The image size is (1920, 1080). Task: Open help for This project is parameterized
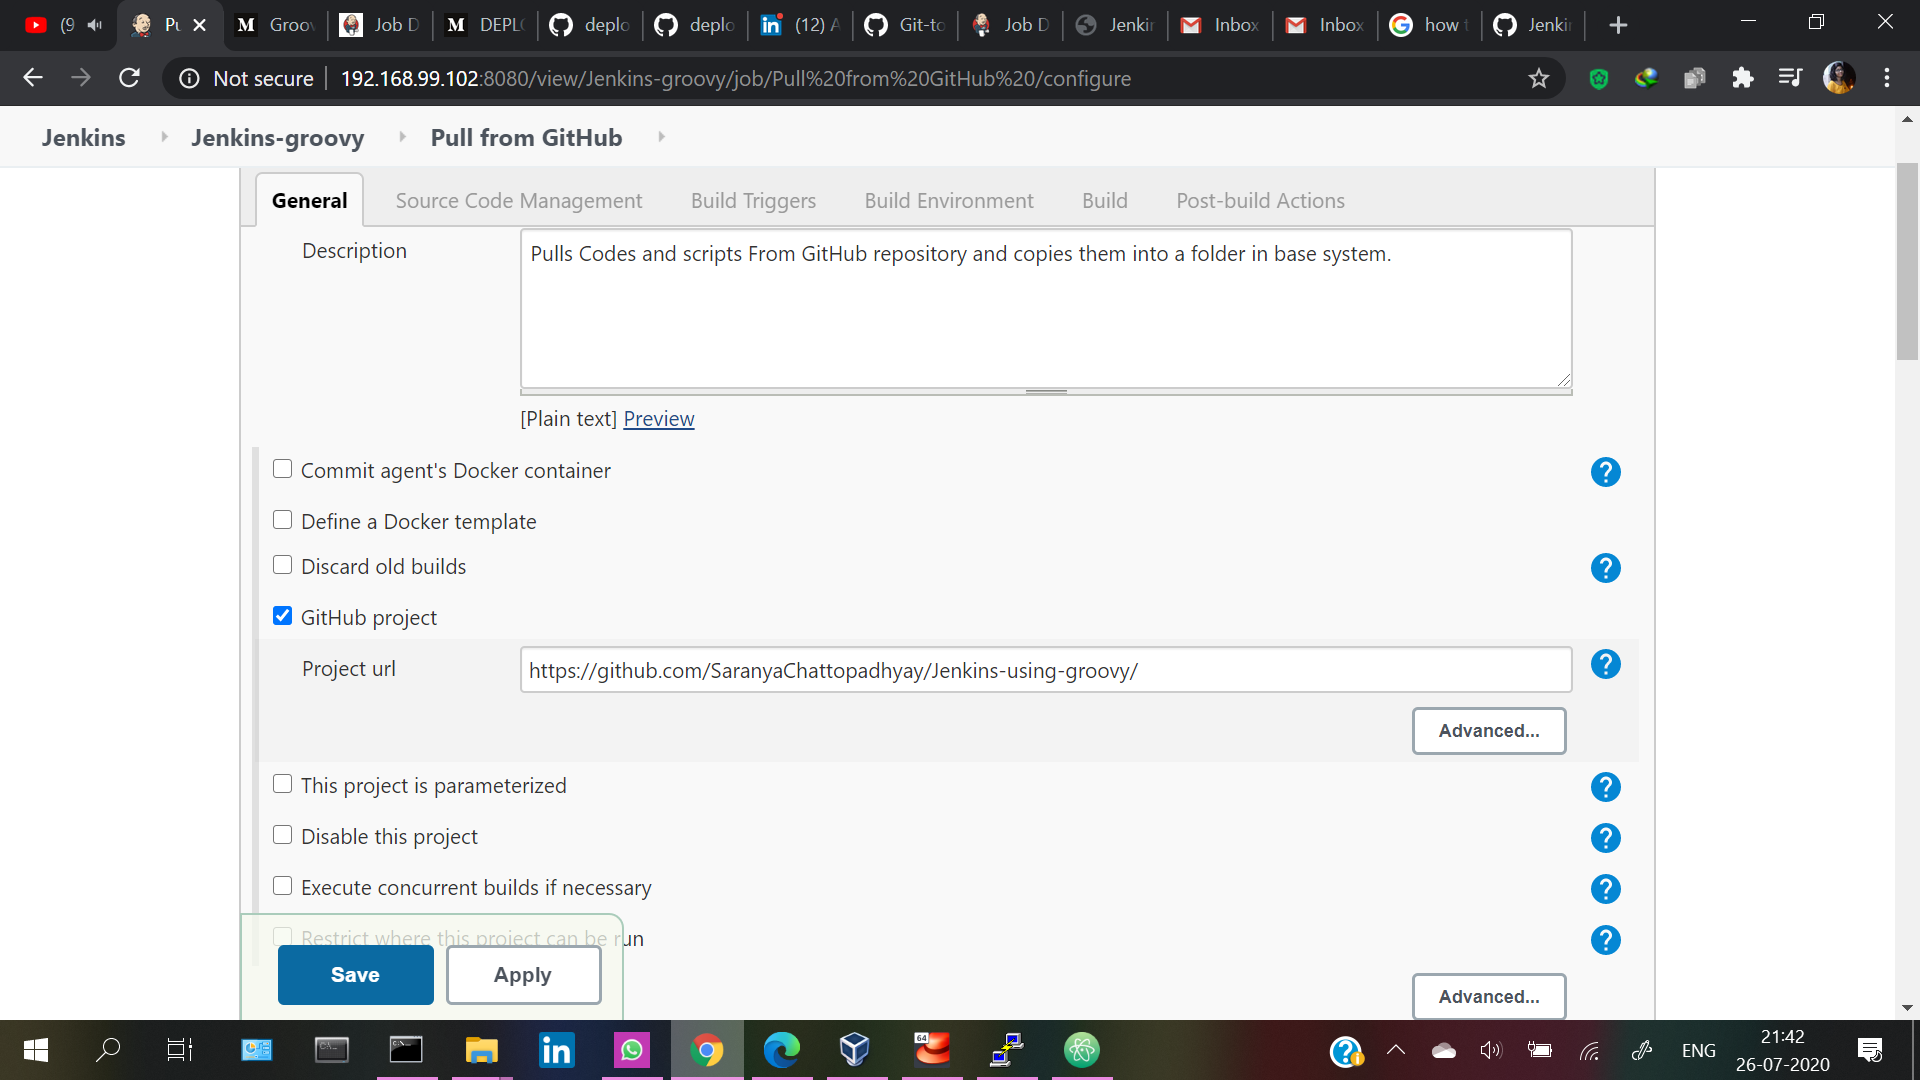click(x=1605, y=787)
